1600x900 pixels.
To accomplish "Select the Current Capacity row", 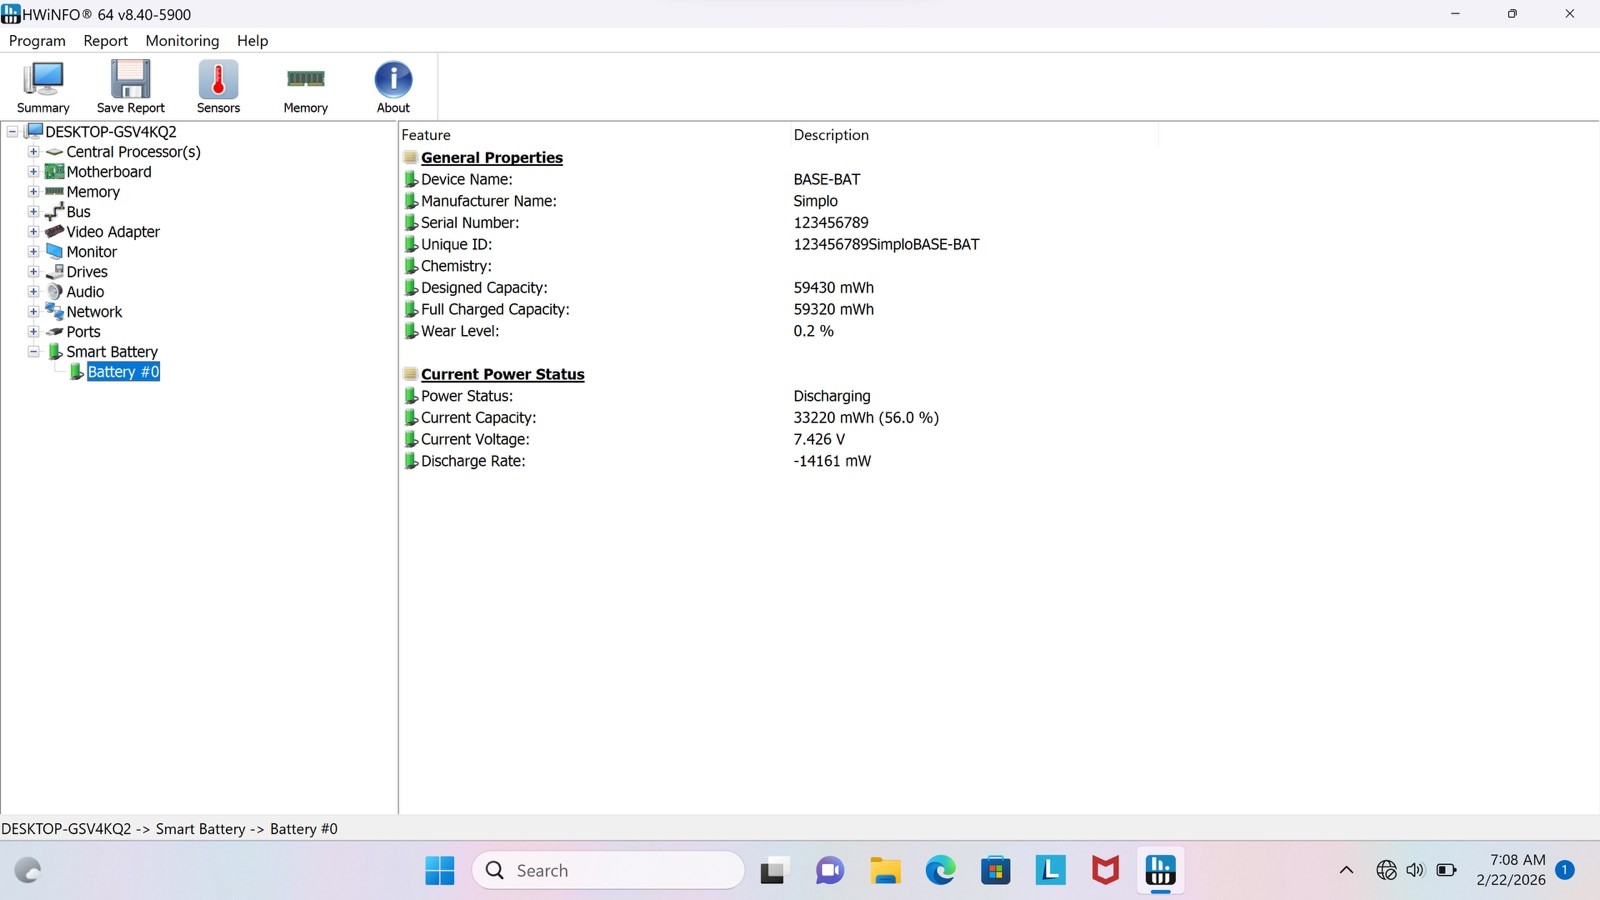I will coord(780,418).
